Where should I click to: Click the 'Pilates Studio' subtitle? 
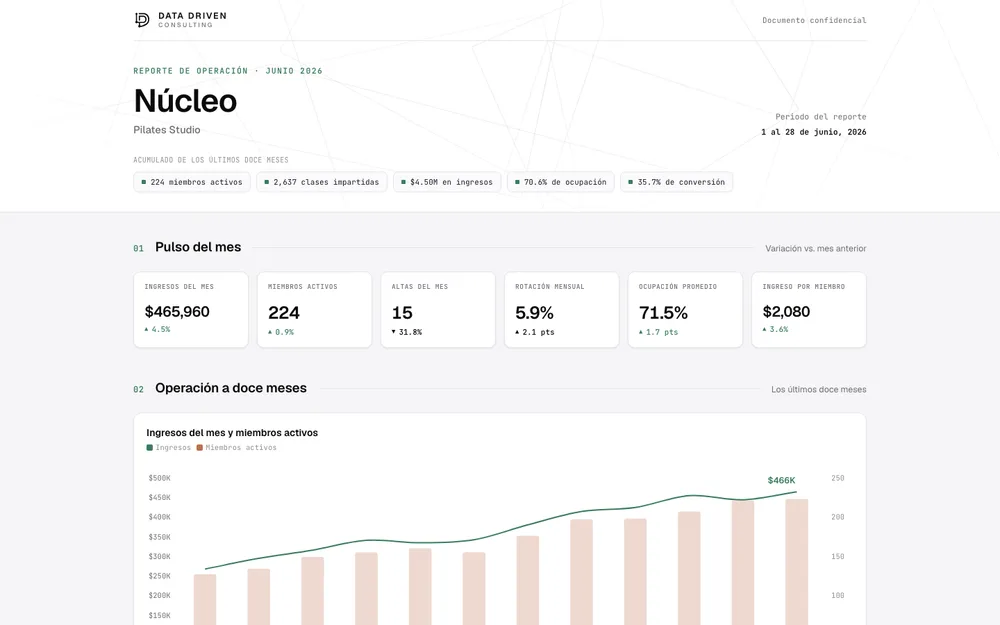pos(166,129)
